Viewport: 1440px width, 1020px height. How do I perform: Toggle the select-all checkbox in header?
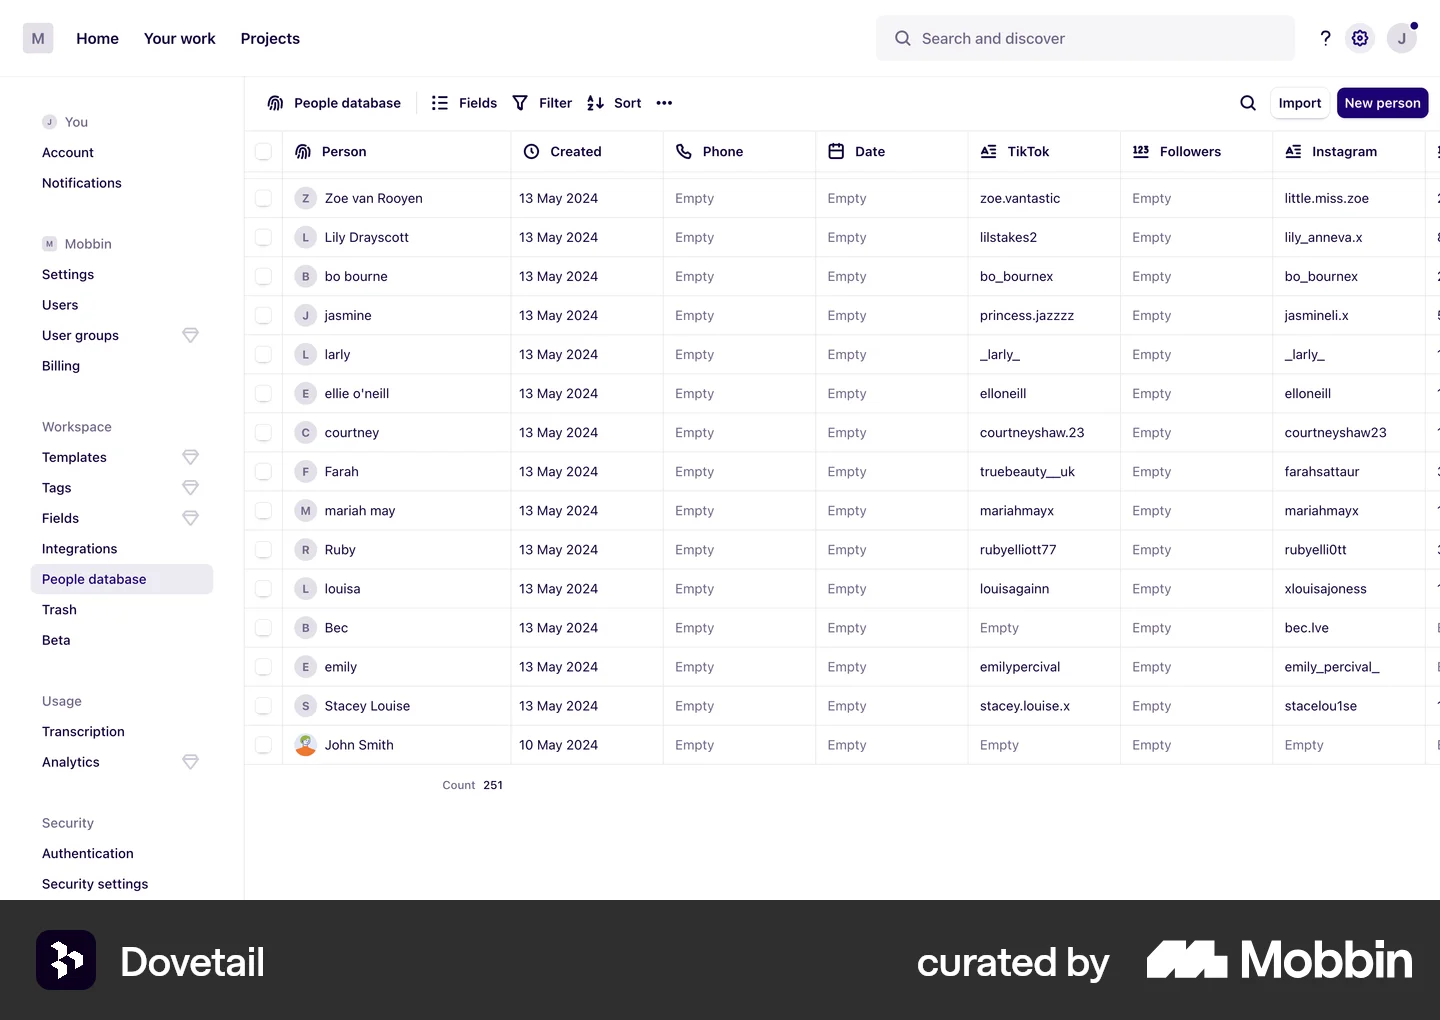263,152
